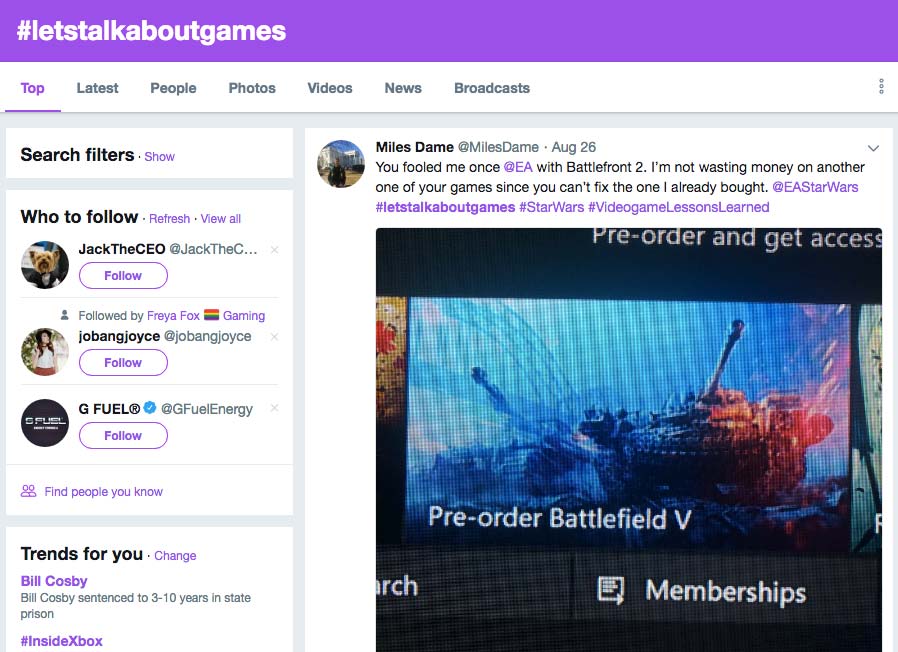The image size is (898, 652).
Task: Click the #letstalkaboutgames hashtag in the tweet
Action: (x=446, y=207)
